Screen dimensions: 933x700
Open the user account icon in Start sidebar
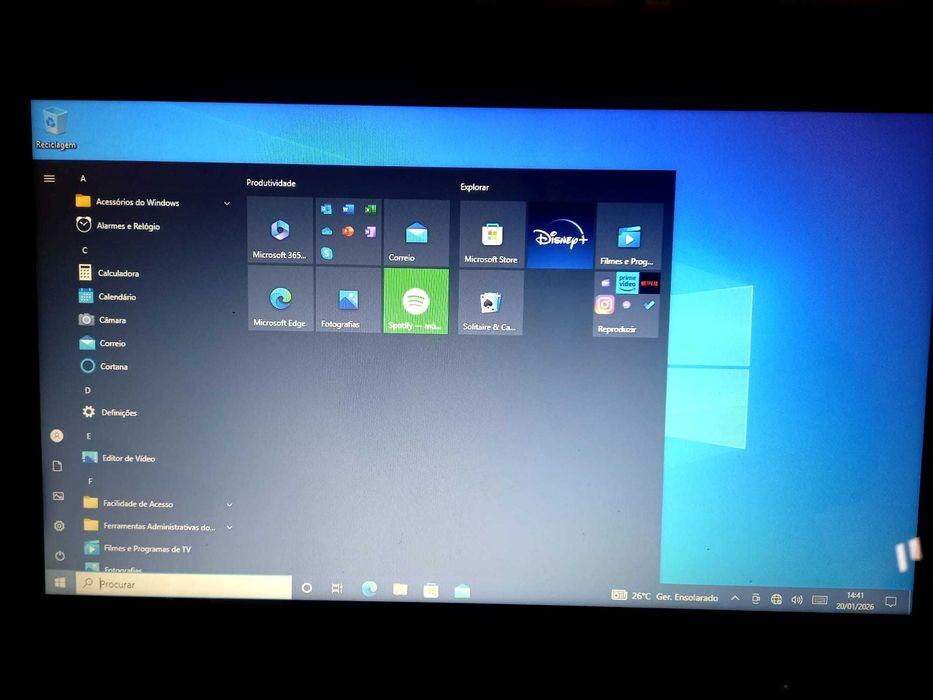coord(57,436)
